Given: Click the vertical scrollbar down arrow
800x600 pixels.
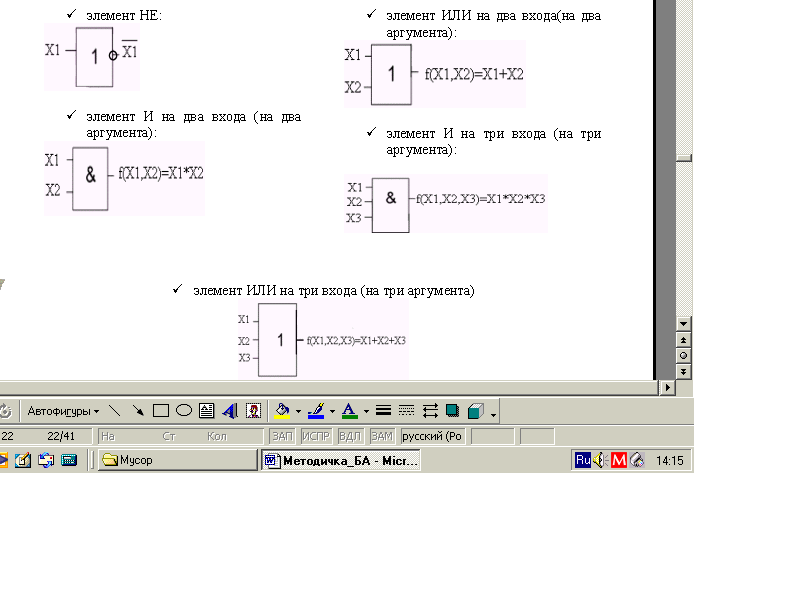Looking at the screenshot, I should point(684,323).
